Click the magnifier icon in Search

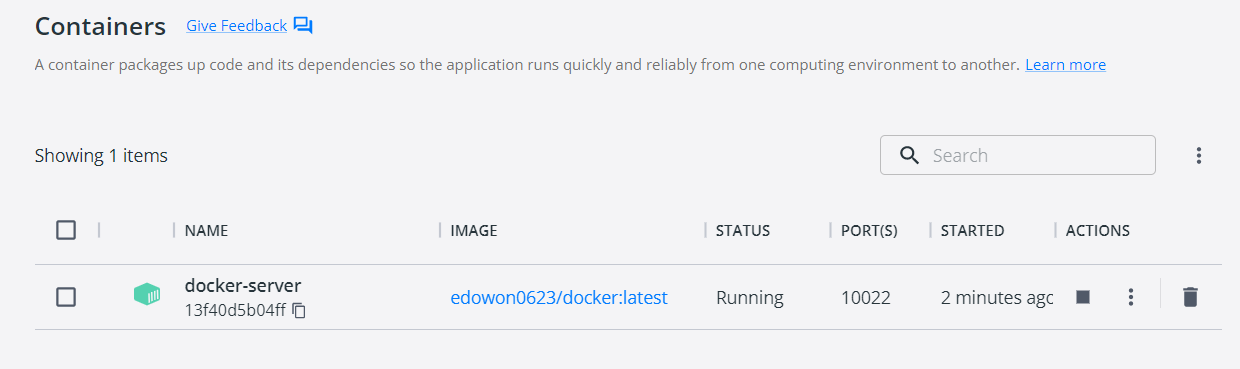[x=909, y=155]
